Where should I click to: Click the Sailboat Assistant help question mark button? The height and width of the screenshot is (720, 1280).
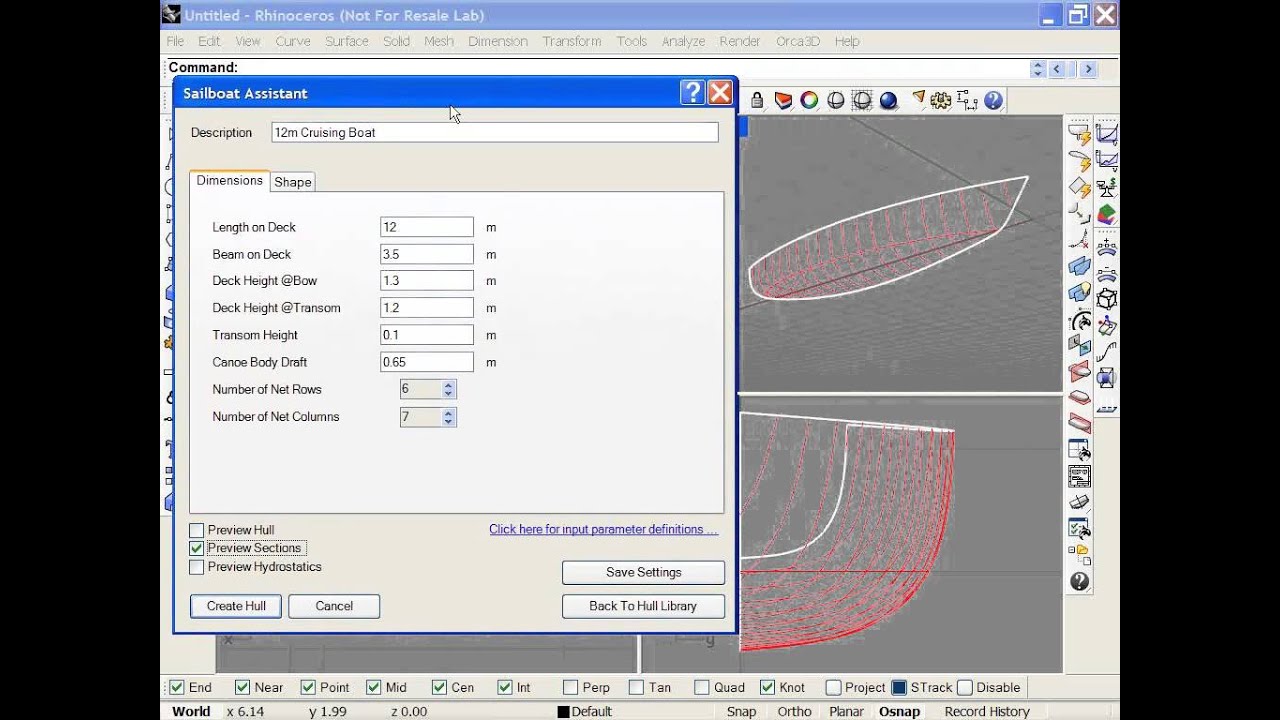pos(692,93)
